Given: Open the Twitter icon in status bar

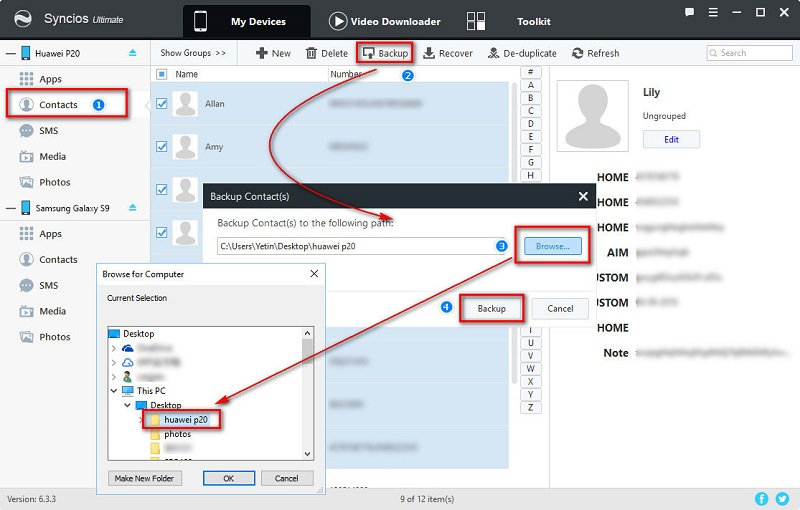Looking at the screenshot, I should 782,498.
